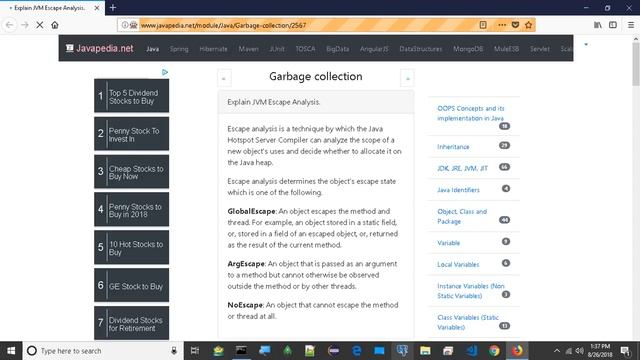Select the Maven menu item
The image size is (640, 360).
[248, 49]
